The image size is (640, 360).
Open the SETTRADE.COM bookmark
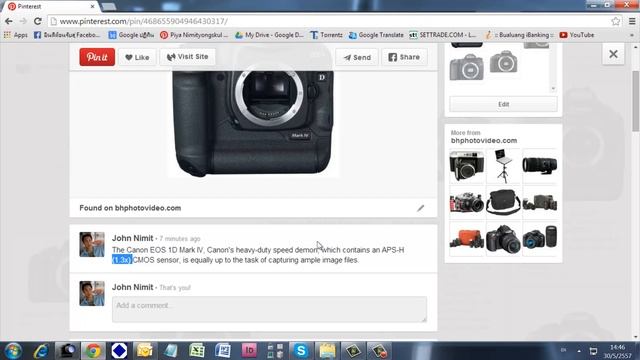point(443,35)
